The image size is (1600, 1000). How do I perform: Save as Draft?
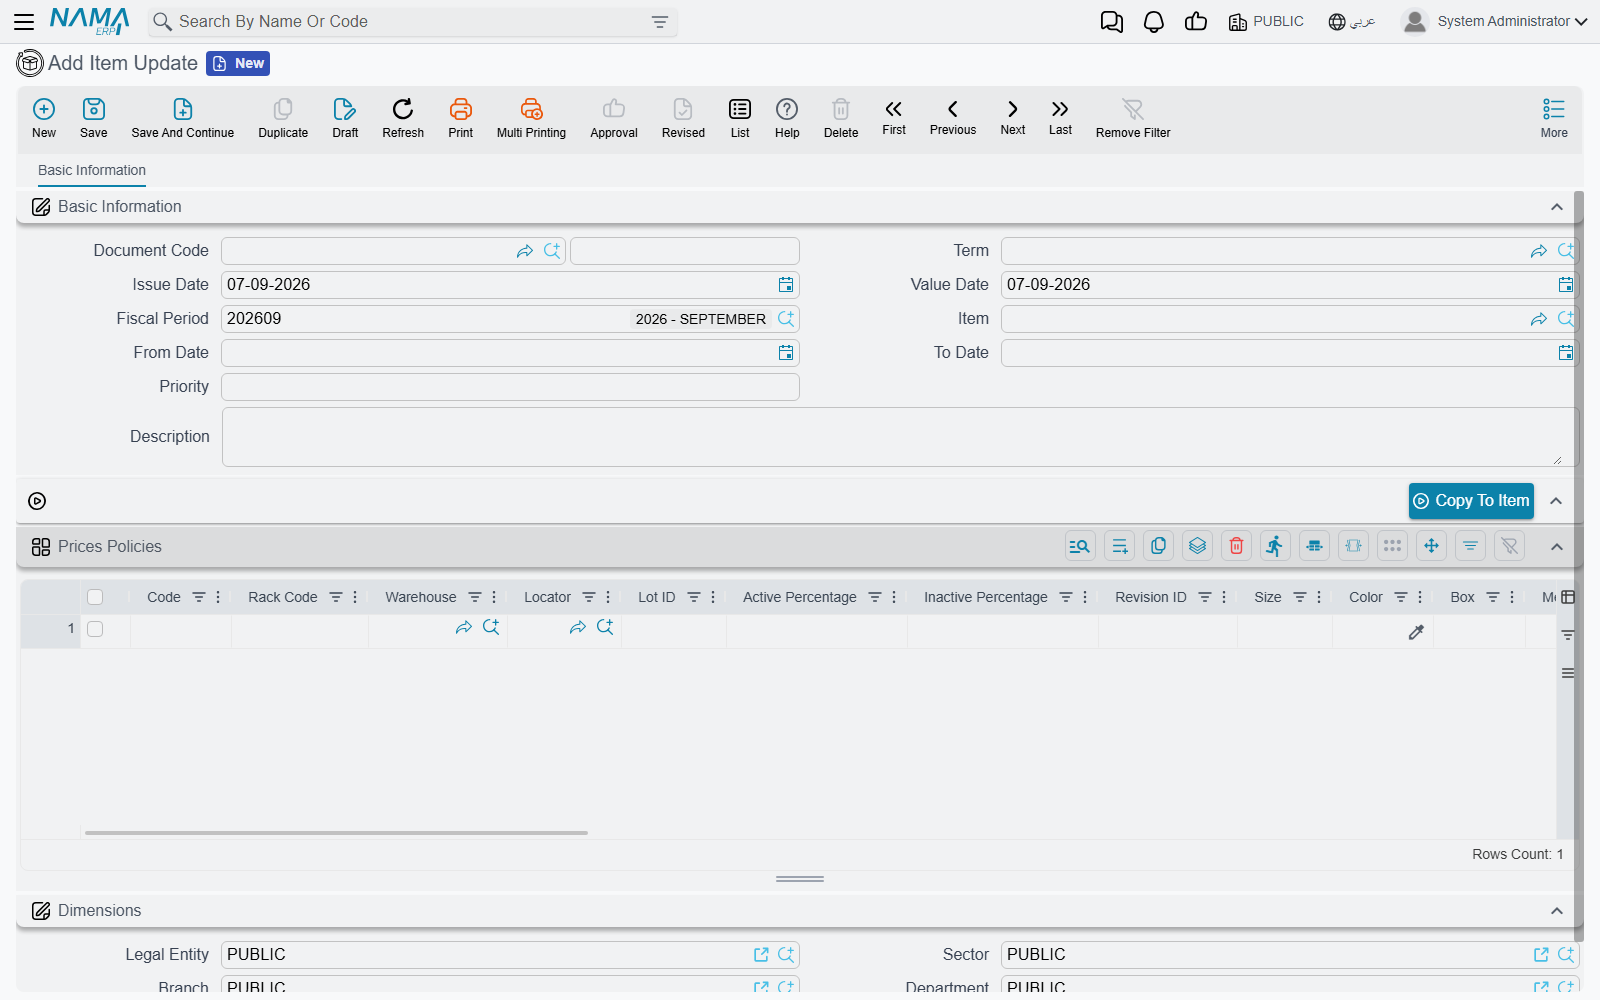click(345, 118)
